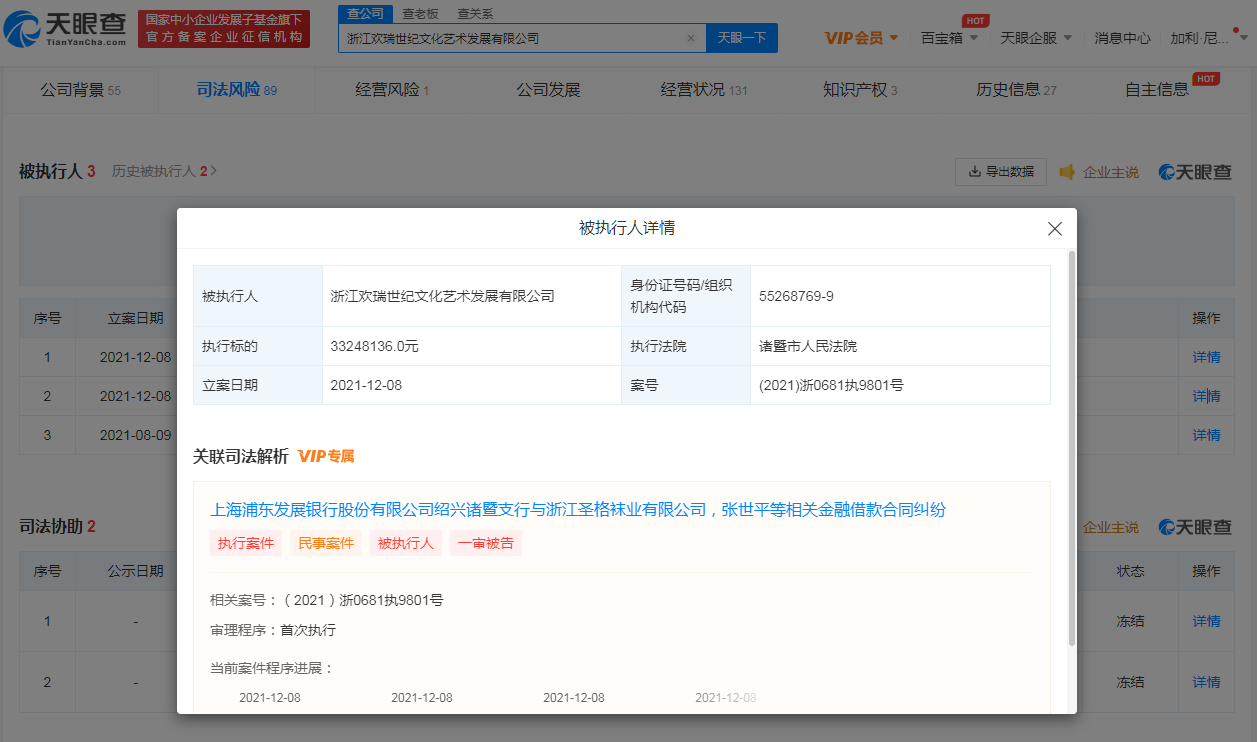Select the 公司背景 tab
Image resolution: width=1257 pixels, height=742 pixels.
point(80,90)
